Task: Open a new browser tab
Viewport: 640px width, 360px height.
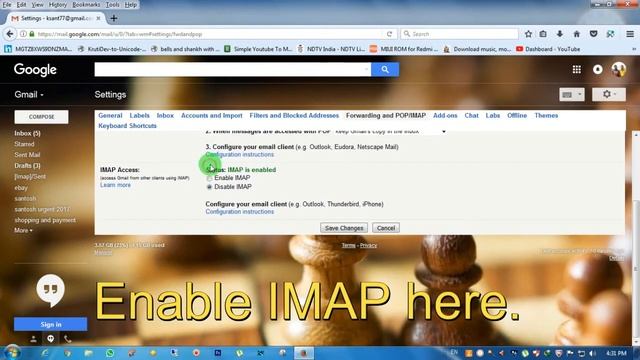Action: [x=114, y=18]
